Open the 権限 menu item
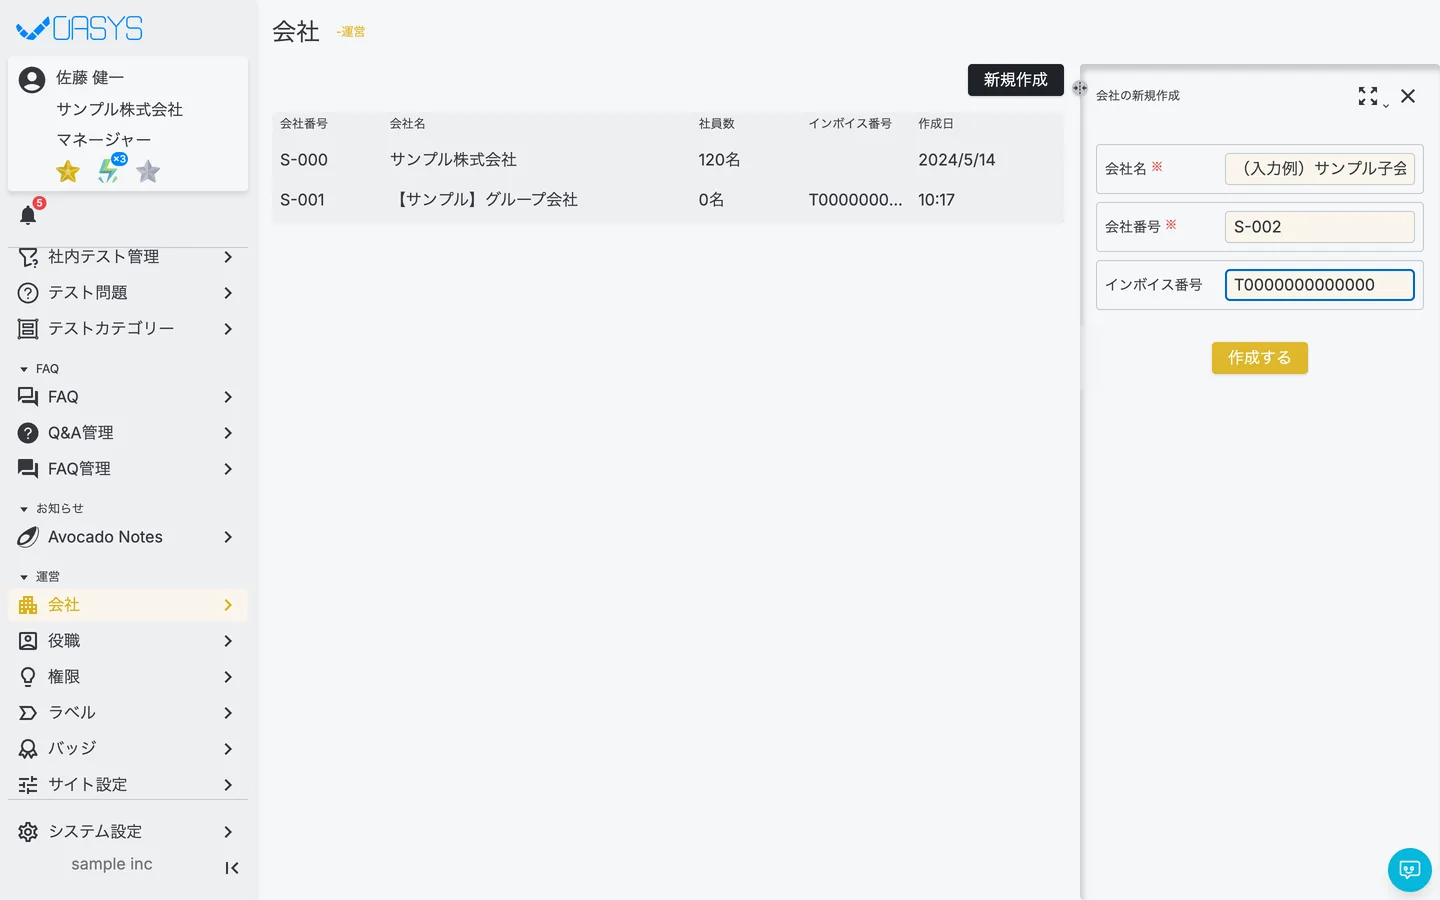1440x900 pixels. [x=128, y=677]
